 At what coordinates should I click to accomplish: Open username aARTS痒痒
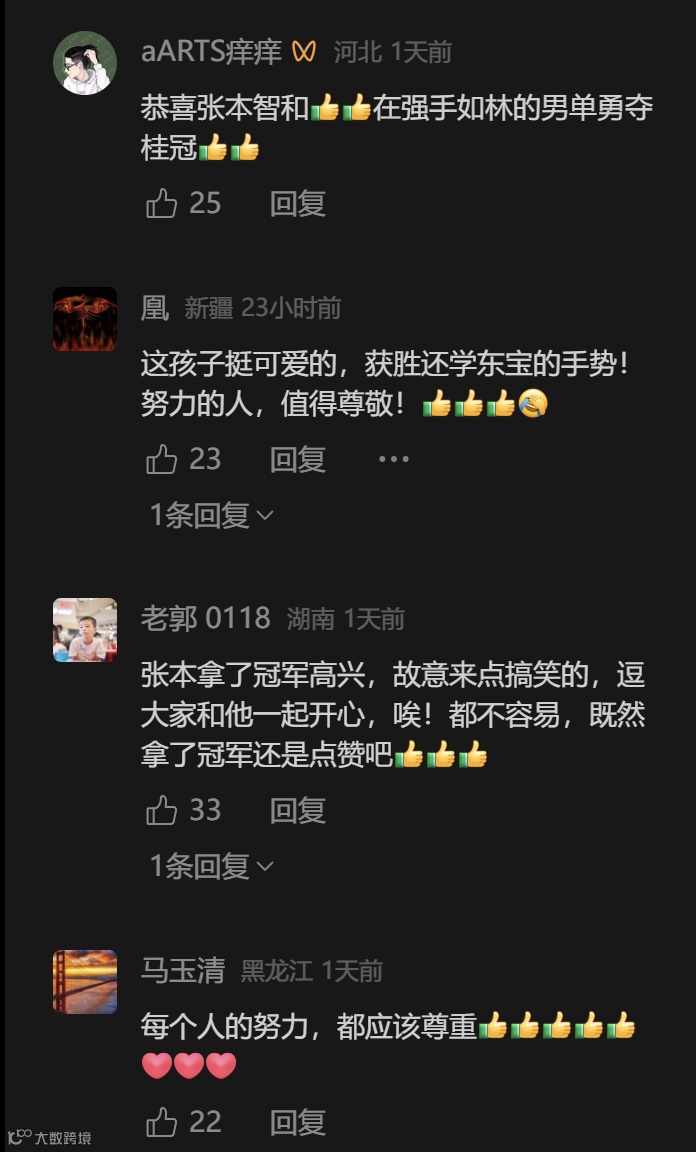212,51
